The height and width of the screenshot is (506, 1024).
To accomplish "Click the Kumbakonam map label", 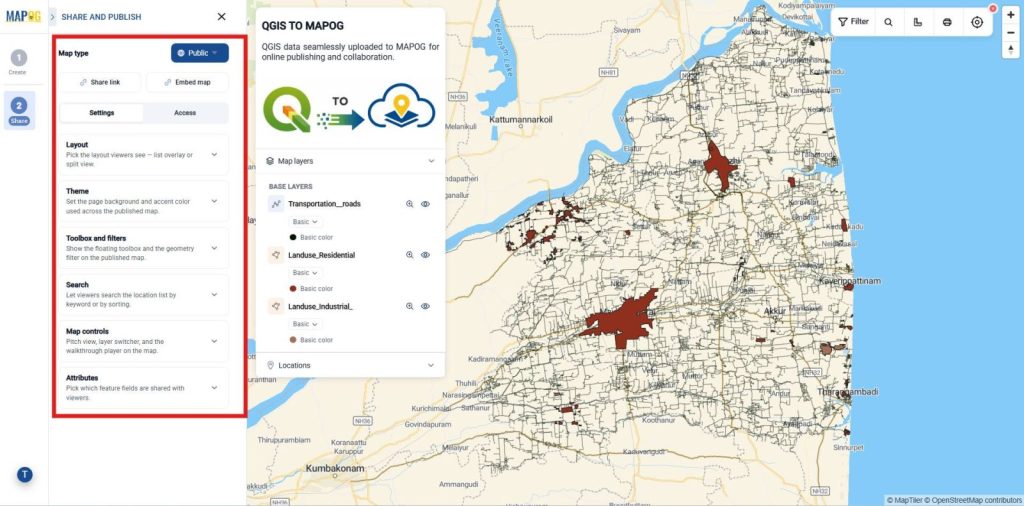I will tap(334, 469).
